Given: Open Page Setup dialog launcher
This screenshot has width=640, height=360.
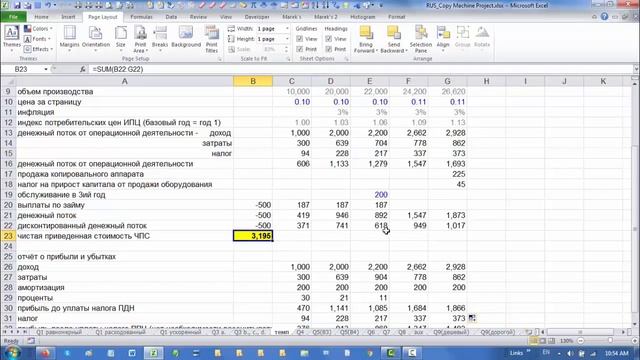Looking at the screenshot, I should coord(220,59).
